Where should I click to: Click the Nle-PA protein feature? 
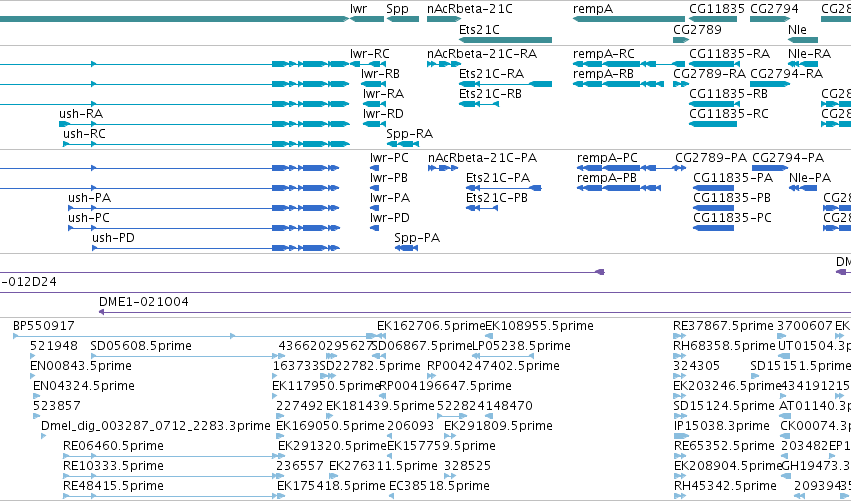(803, 188)
